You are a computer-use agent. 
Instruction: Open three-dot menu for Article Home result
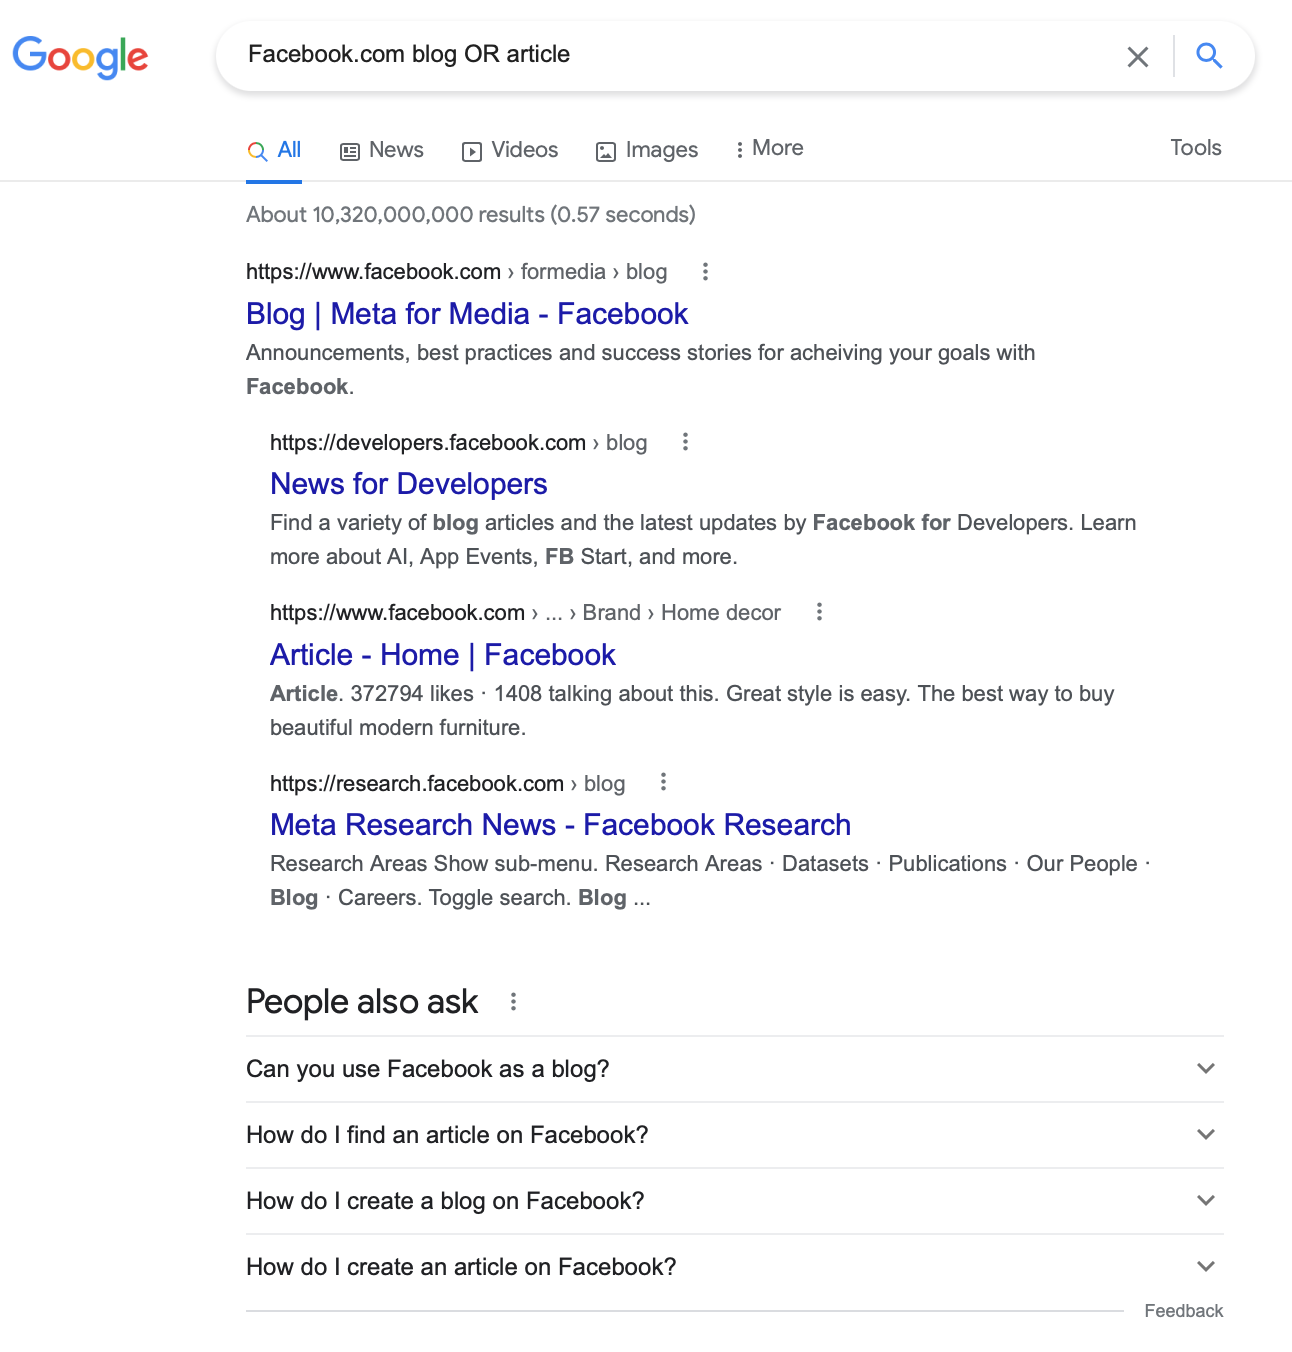819,612
